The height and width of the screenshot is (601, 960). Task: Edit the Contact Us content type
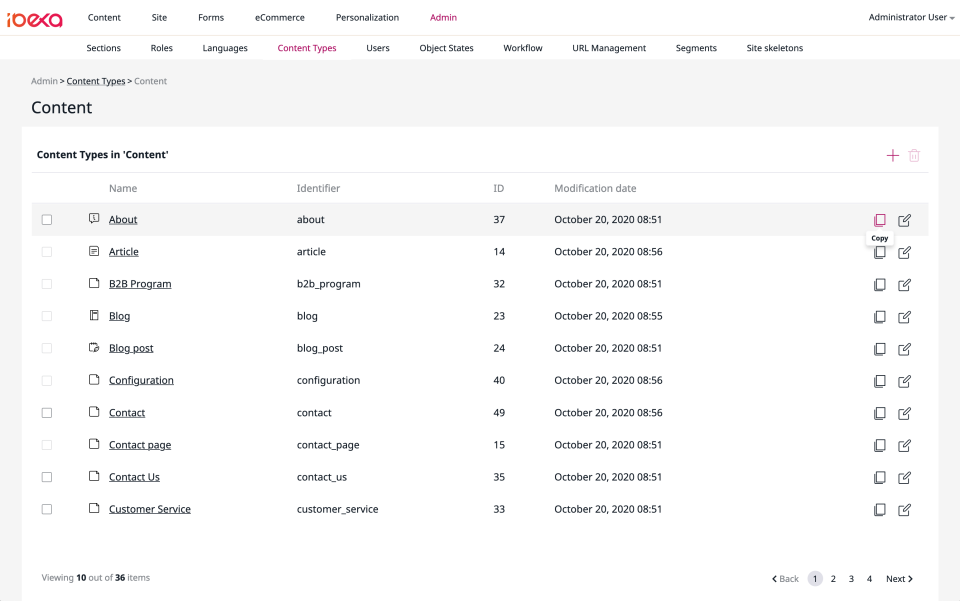[904, 478]
